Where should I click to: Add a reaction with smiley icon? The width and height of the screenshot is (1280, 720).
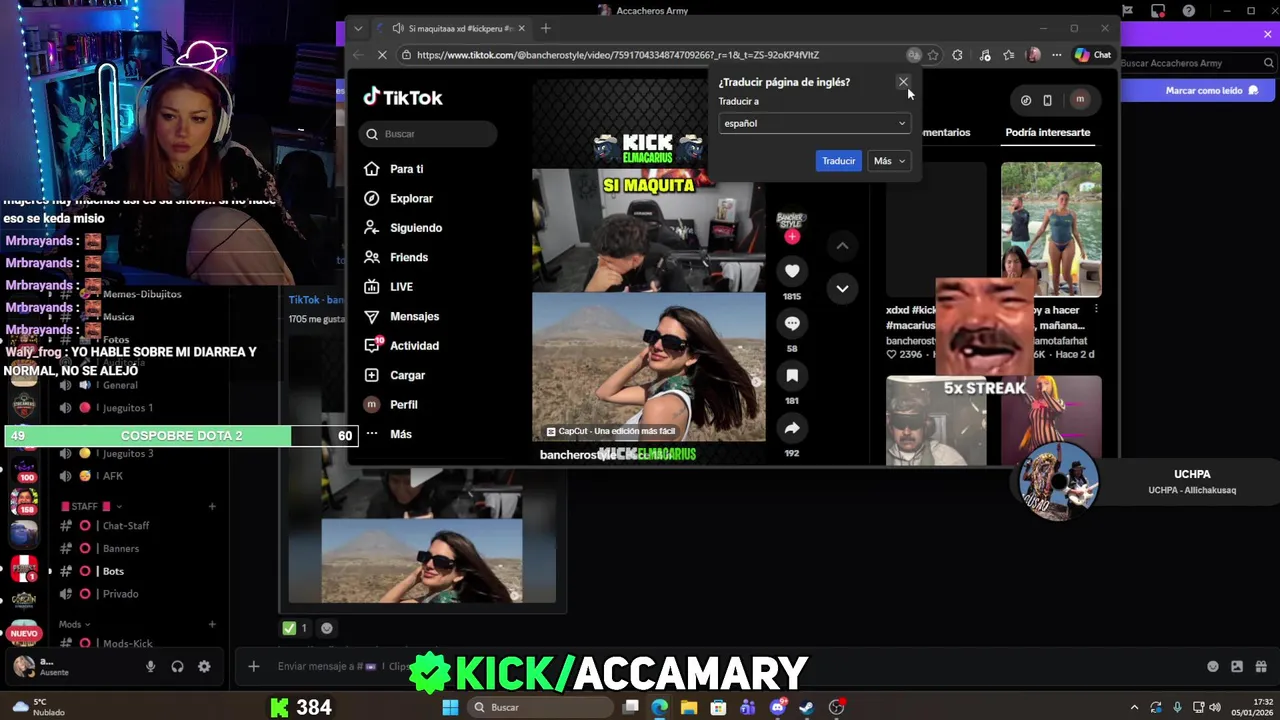[x=326, y=628]
